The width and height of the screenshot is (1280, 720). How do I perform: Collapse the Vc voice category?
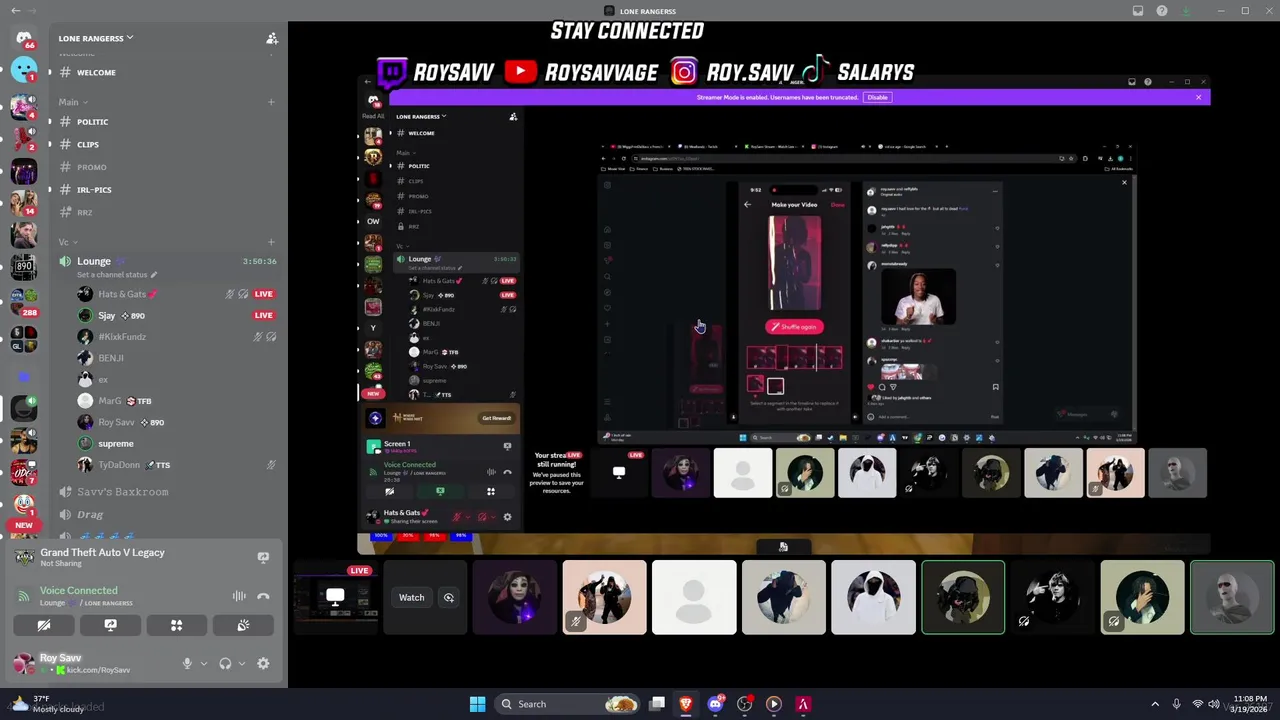67,242
